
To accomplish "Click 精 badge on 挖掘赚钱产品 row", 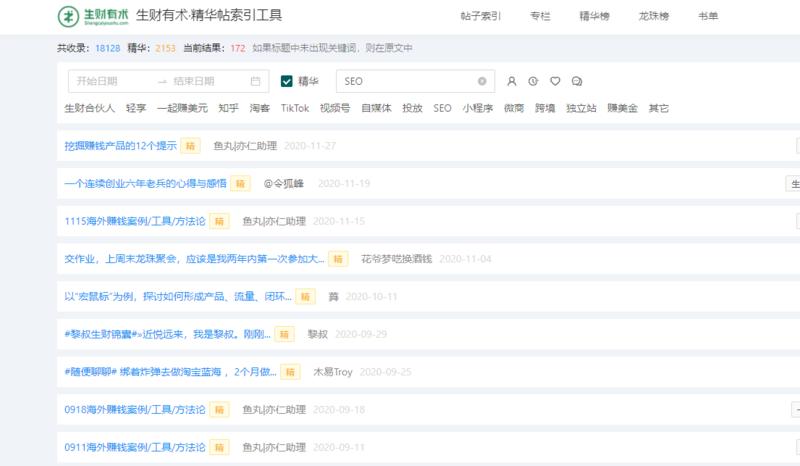I will (x=190, y=146).
